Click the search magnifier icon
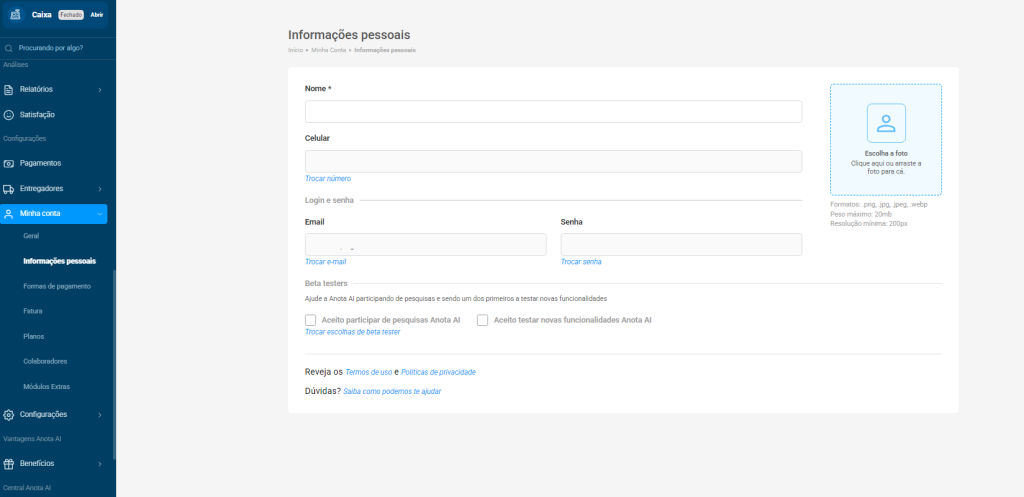 coord(9,48)
